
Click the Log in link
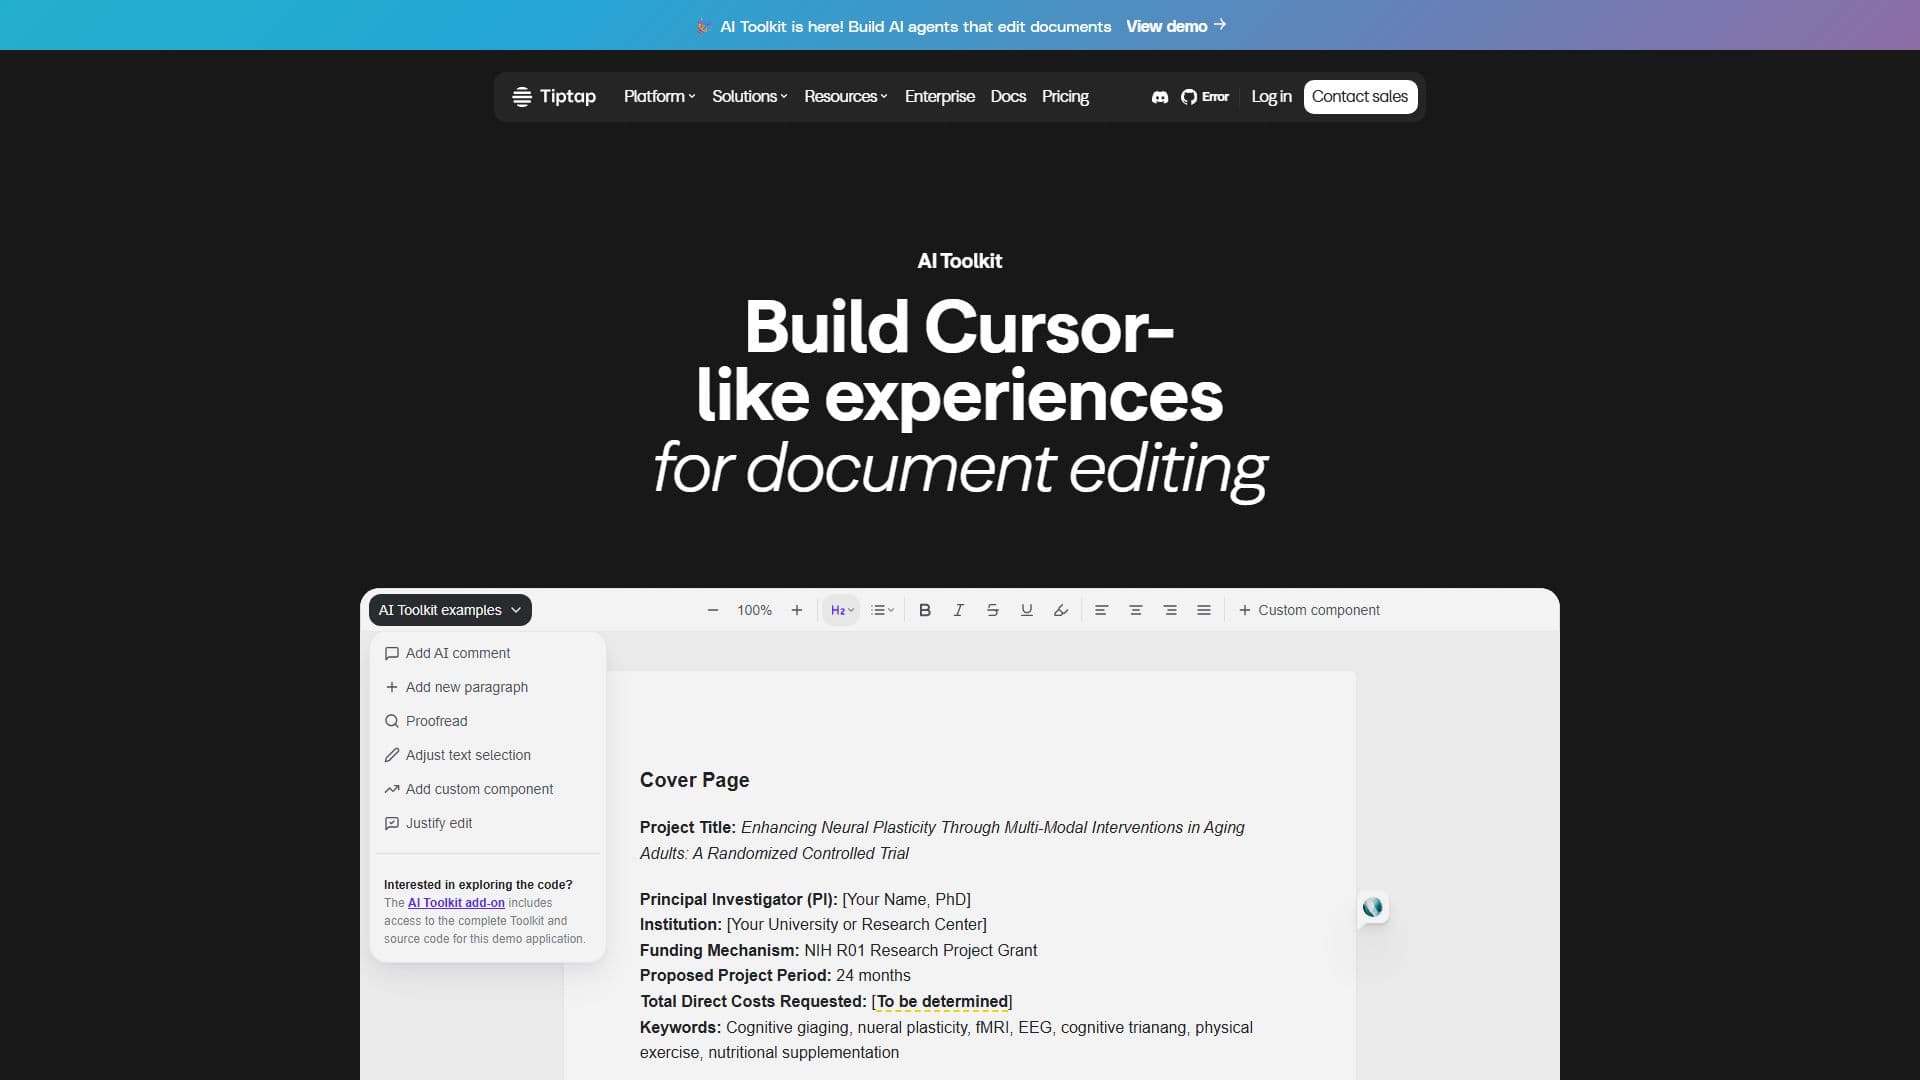[x=1271, y=97]
